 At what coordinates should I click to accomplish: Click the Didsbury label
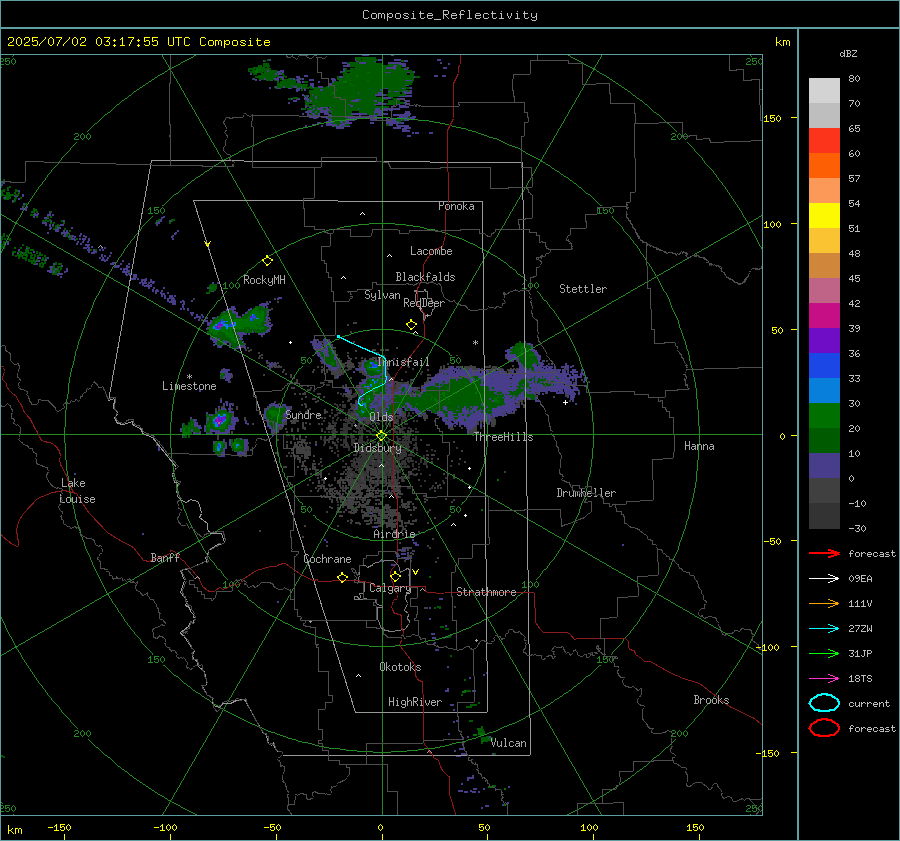tap(377, 448)
